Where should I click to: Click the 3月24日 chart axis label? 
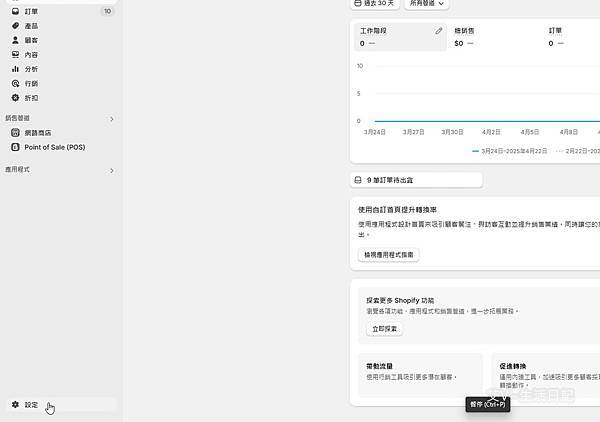tap(374, 132)
